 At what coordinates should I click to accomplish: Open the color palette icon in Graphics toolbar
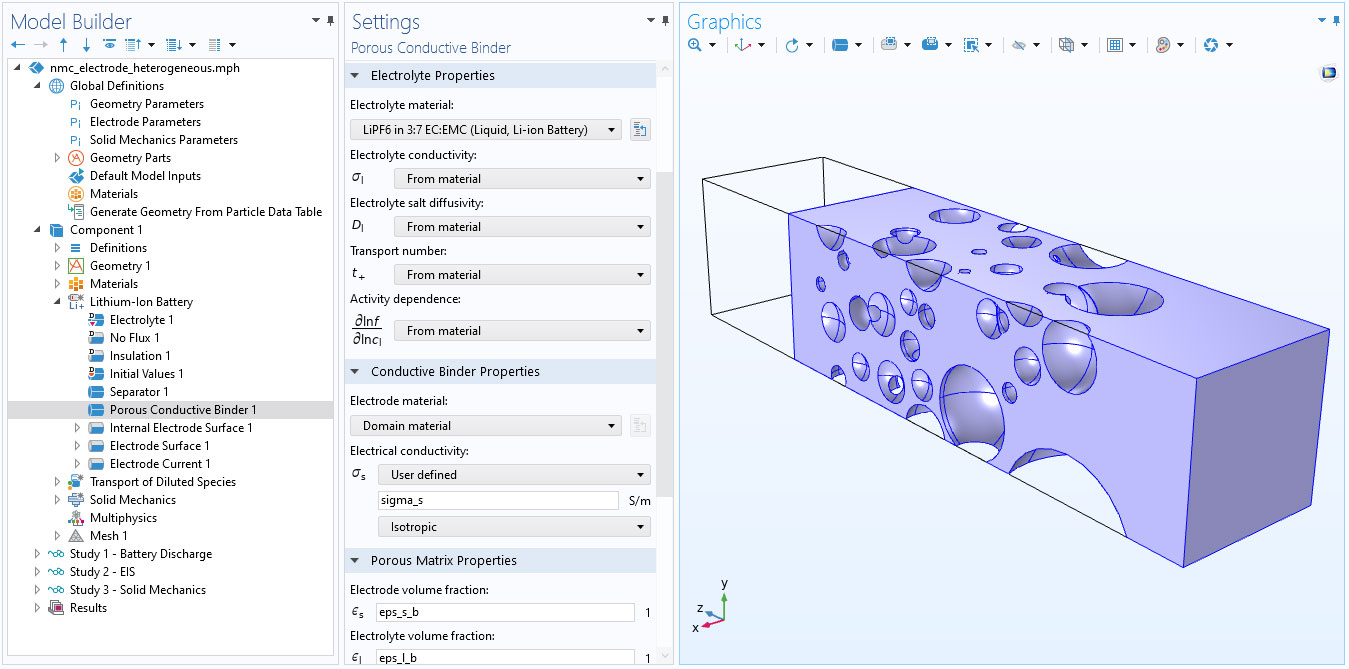1162,45
